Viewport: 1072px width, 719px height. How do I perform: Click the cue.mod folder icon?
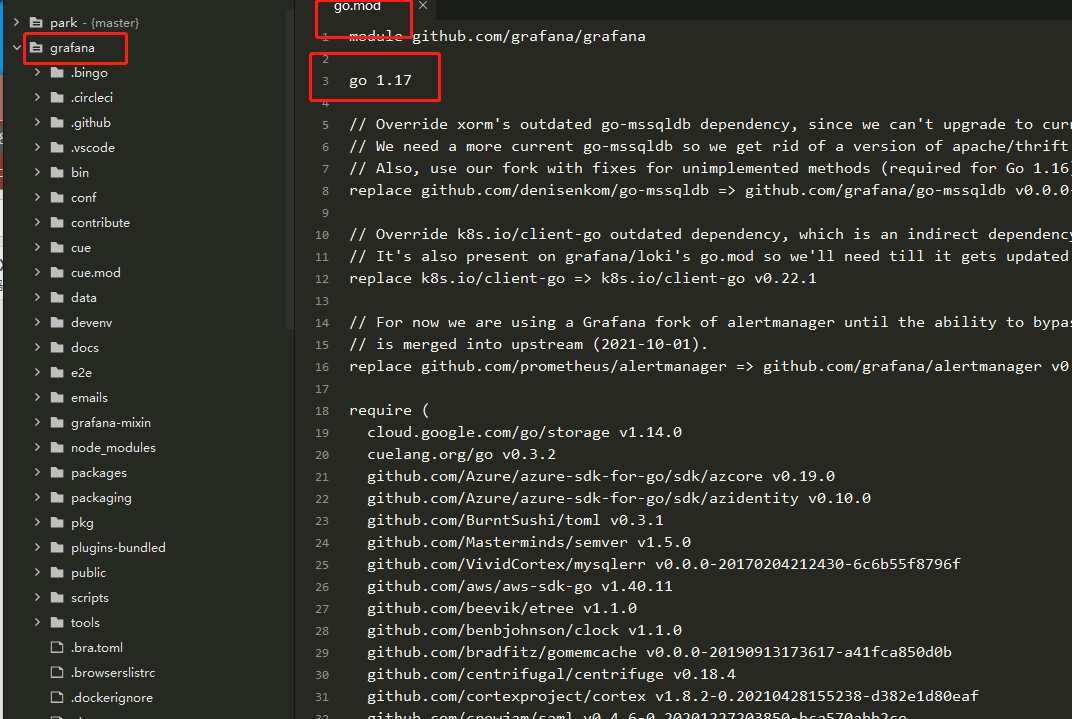click(57, 273)
